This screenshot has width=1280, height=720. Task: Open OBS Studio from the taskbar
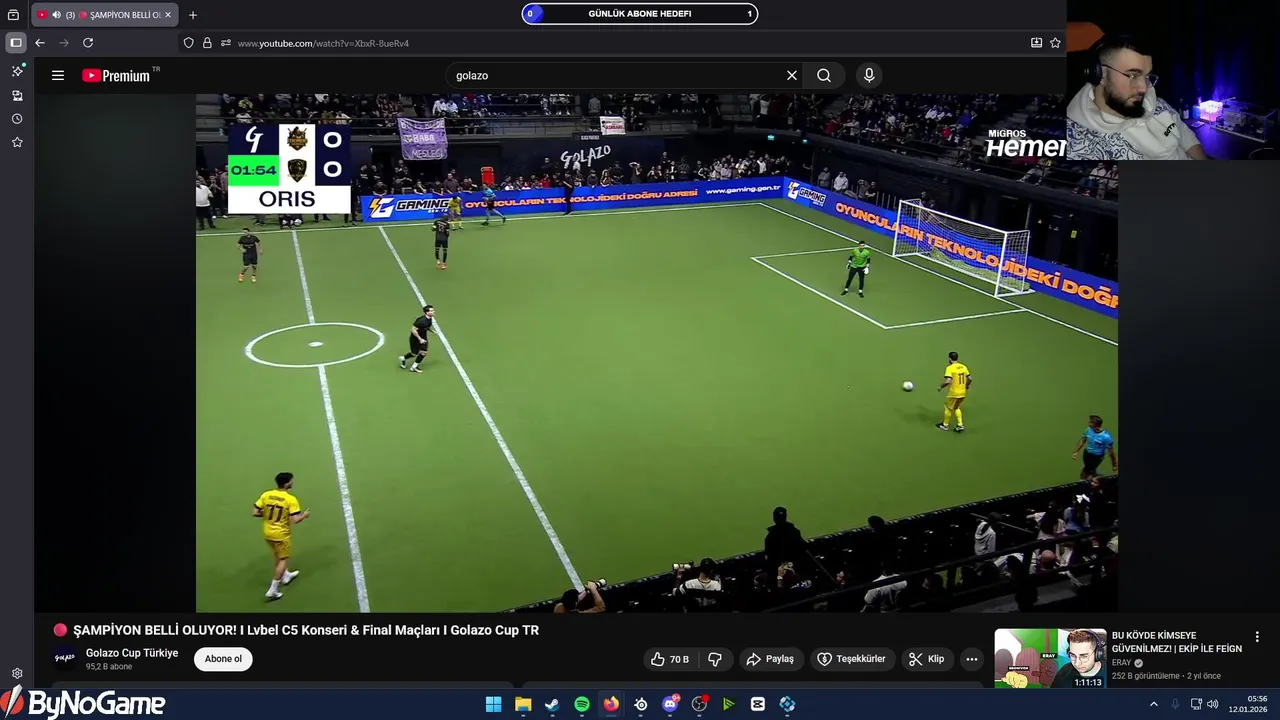click(699, 704)
